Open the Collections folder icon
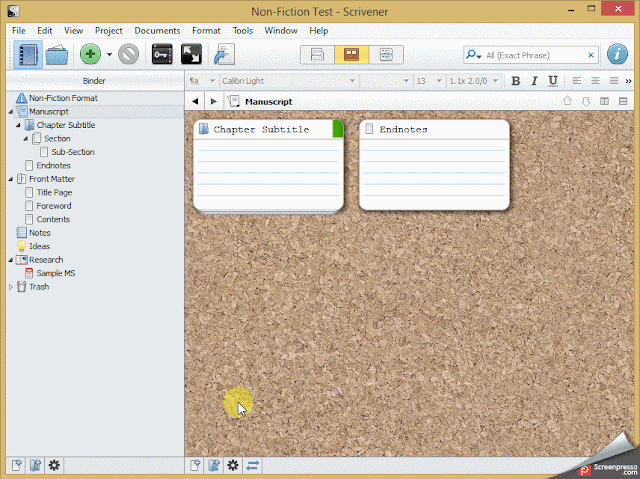Image resolution: width=640 pixels, height=479 pixels. (57, 54)
